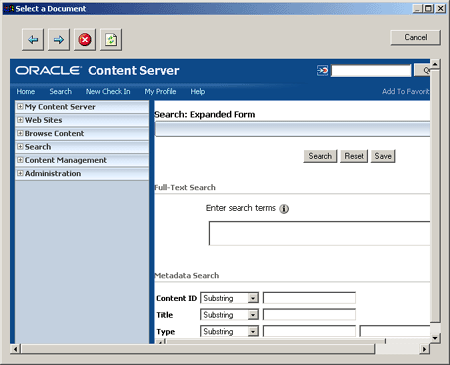The height and width of the screenshot is (365, 450).
Task: Click the outer horizontal scrollbar left arrow
Action: tap(15, 349)
